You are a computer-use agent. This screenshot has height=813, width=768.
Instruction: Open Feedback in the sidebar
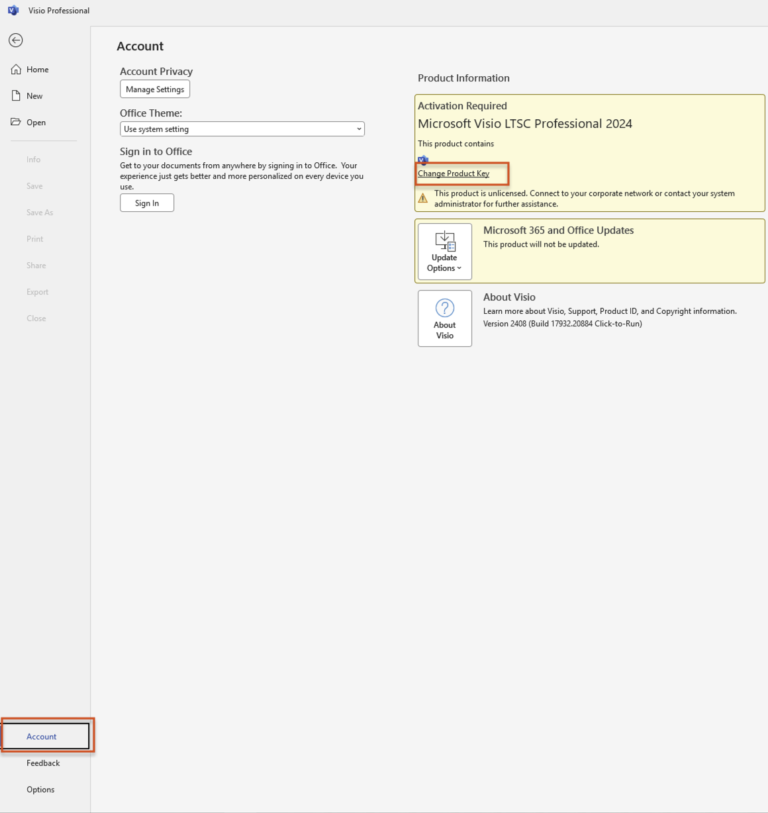(x=43, y=763)
